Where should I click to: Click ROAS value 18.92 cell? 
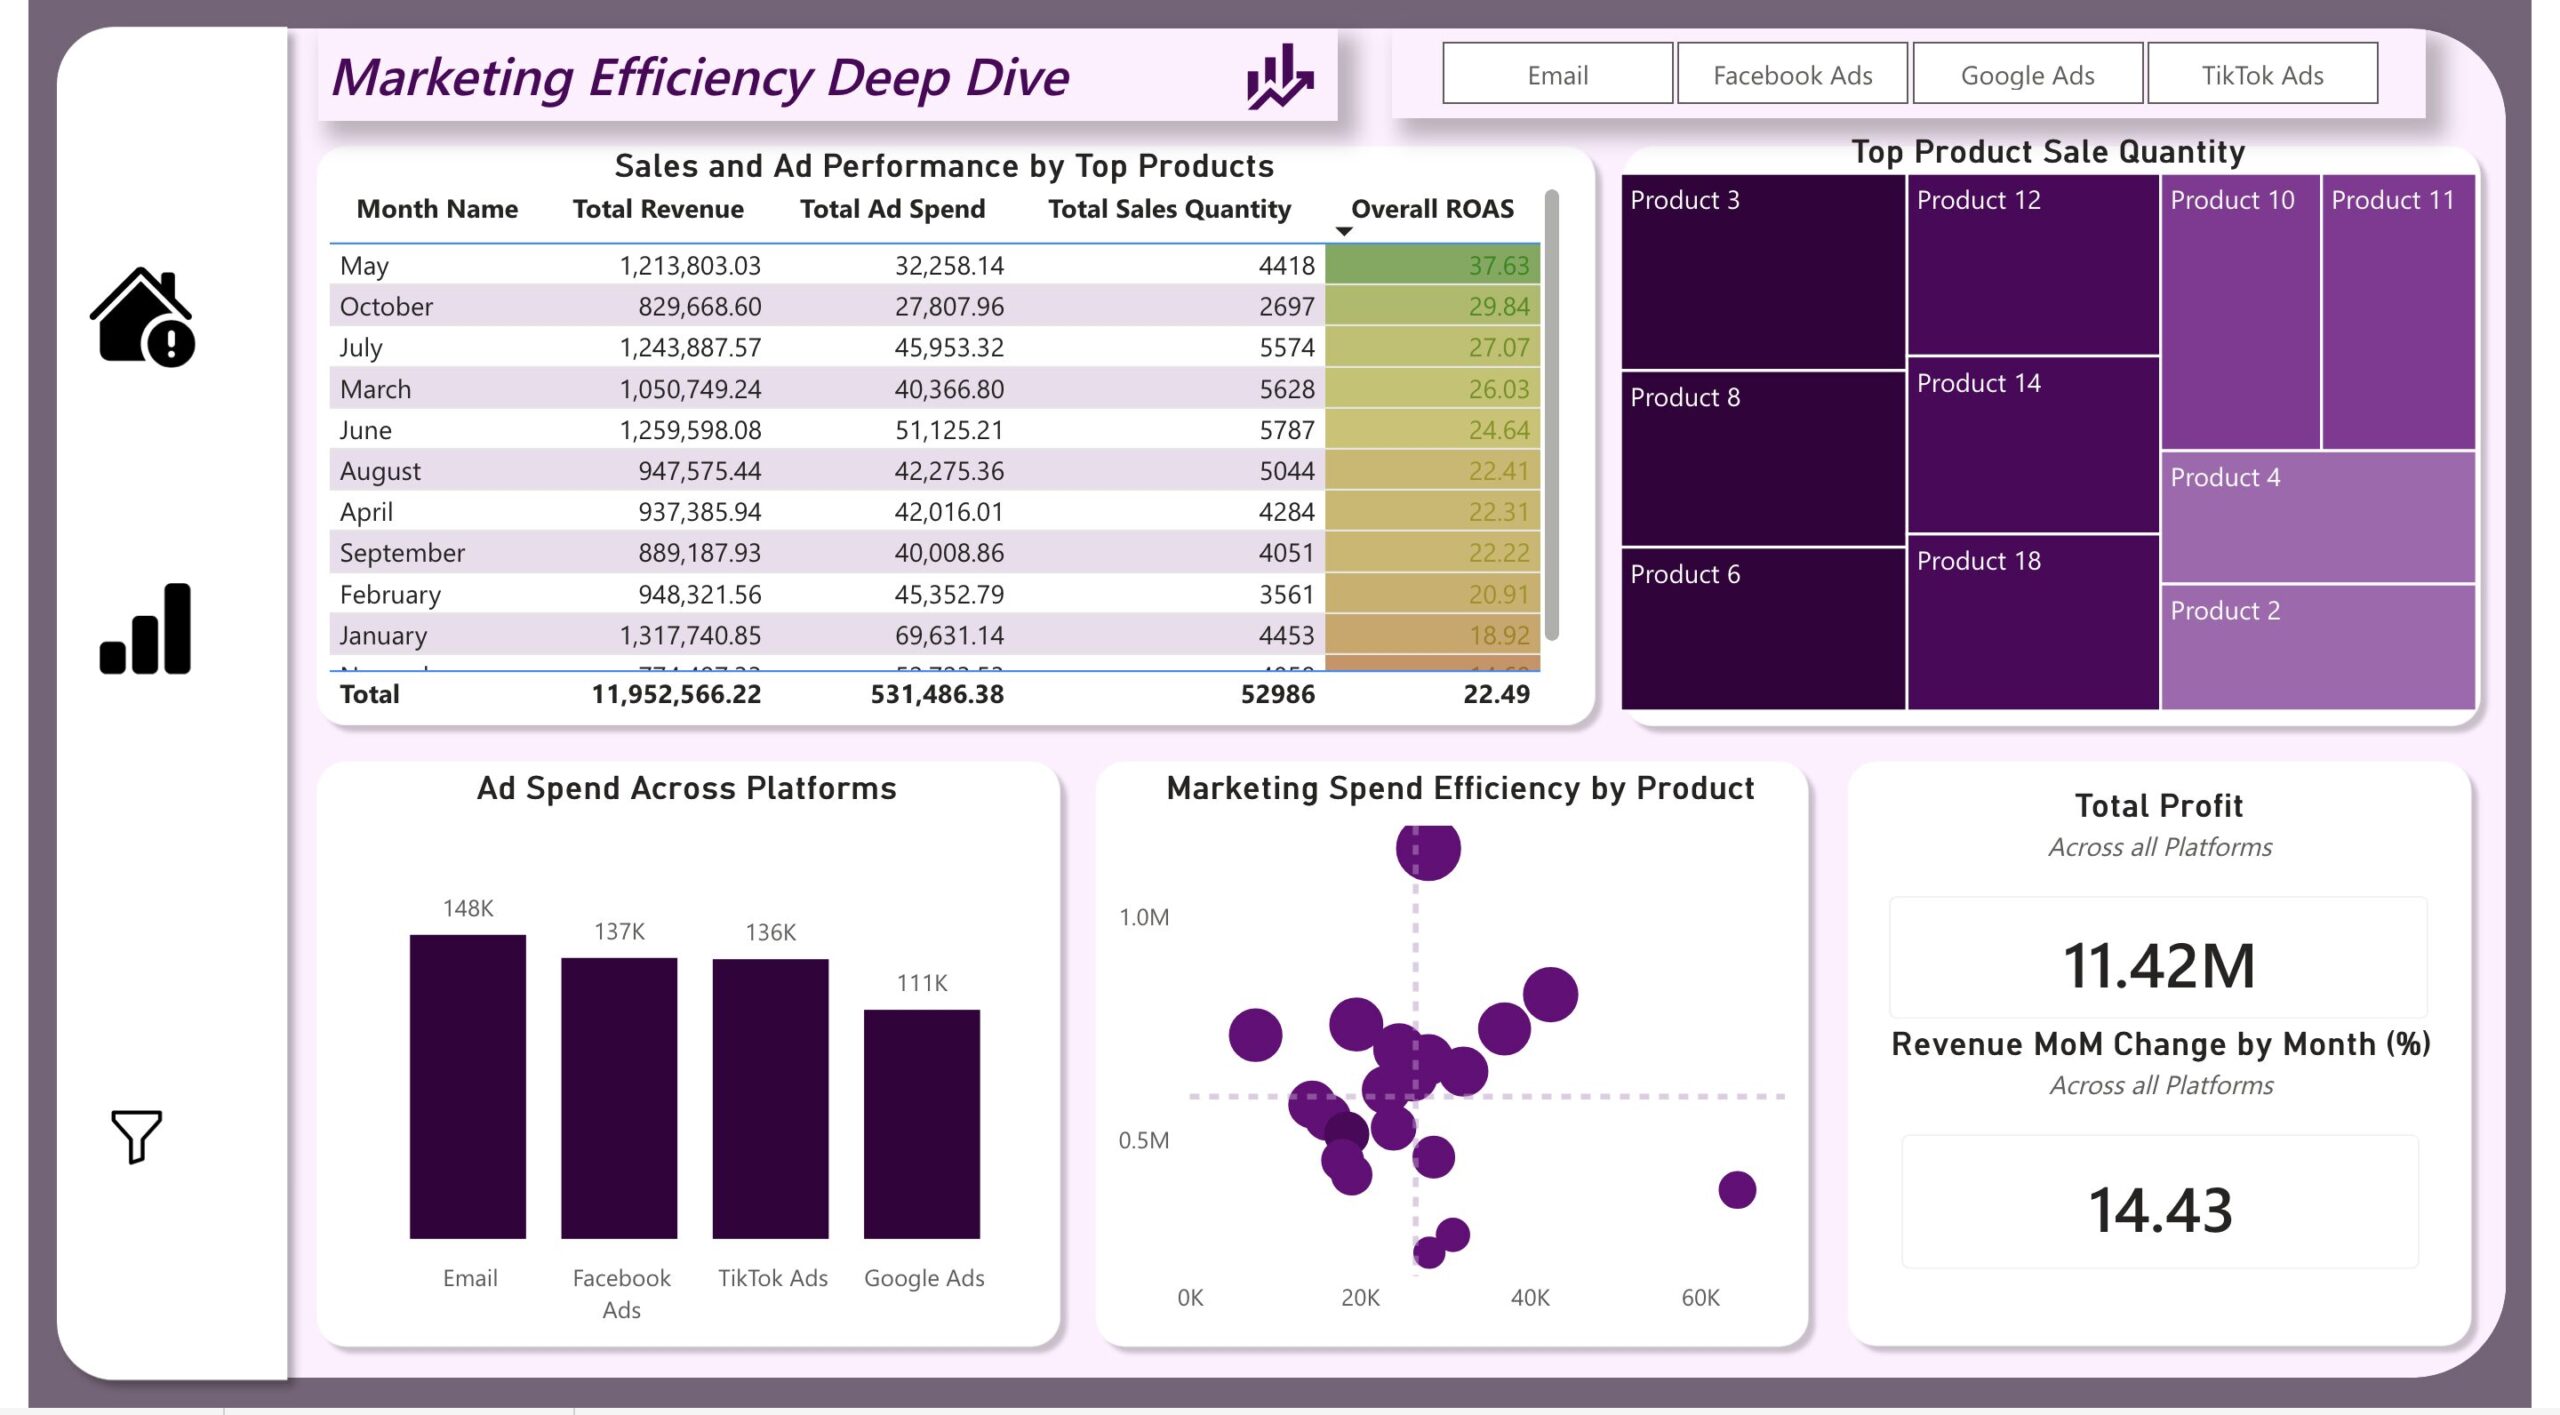click(x=1432, y=635)
